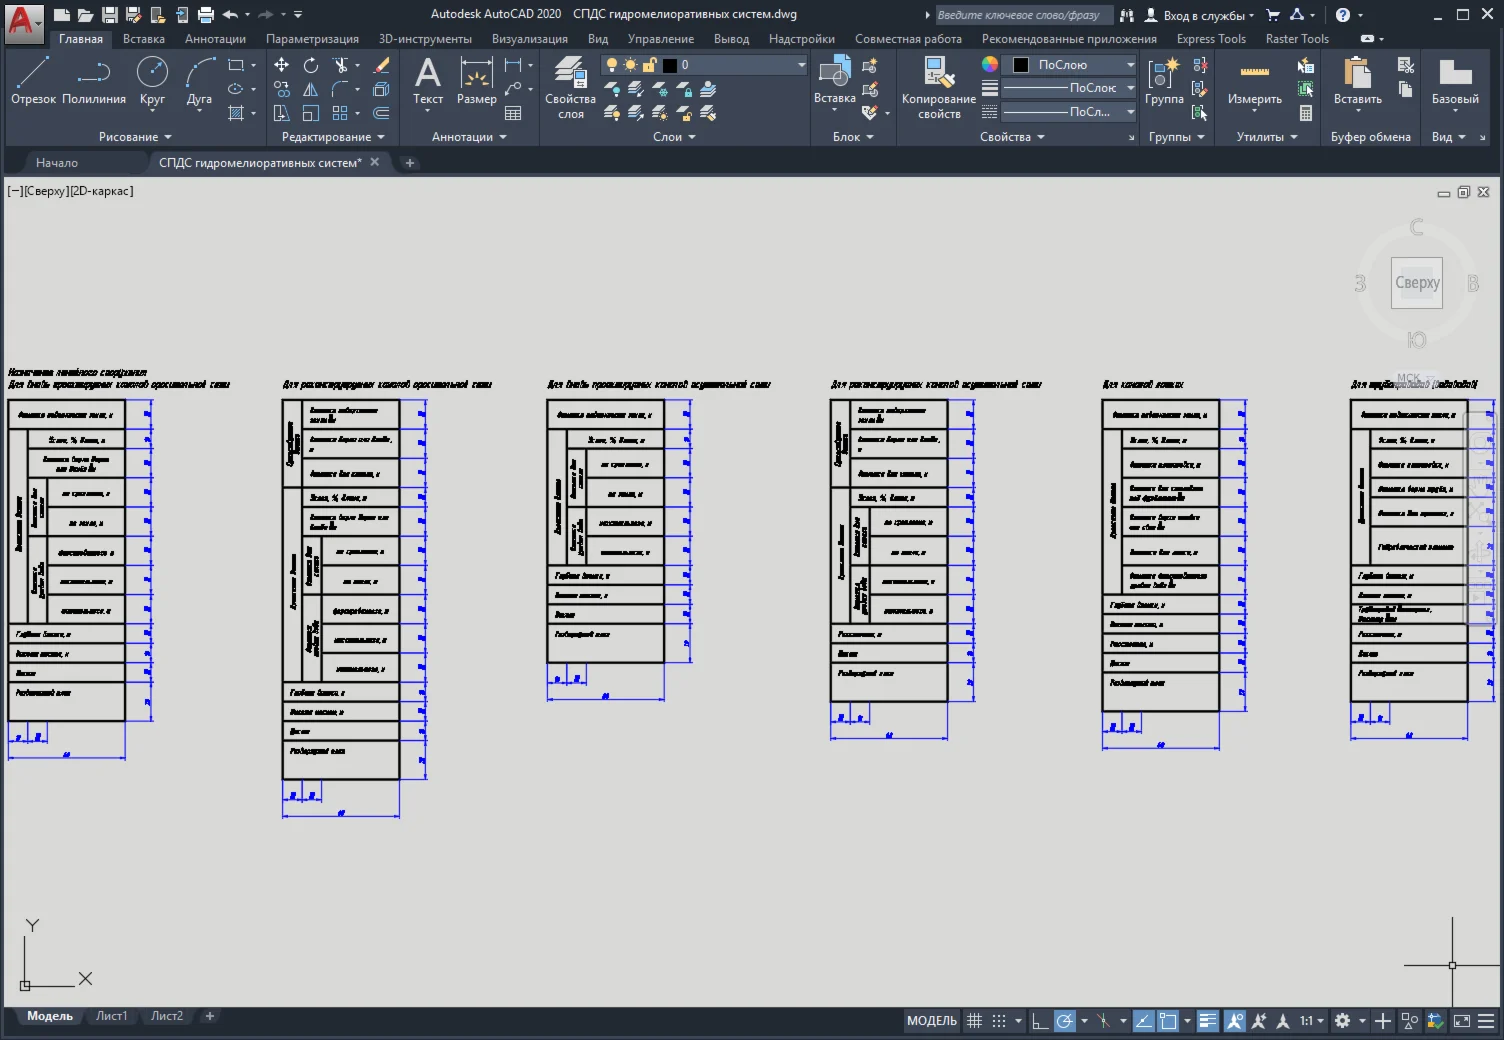Image resolution: width=1504 pixels, height=1040 pixels.
Task: Open the Express Tools ribbon tab
Action: tap(1211, 39)
